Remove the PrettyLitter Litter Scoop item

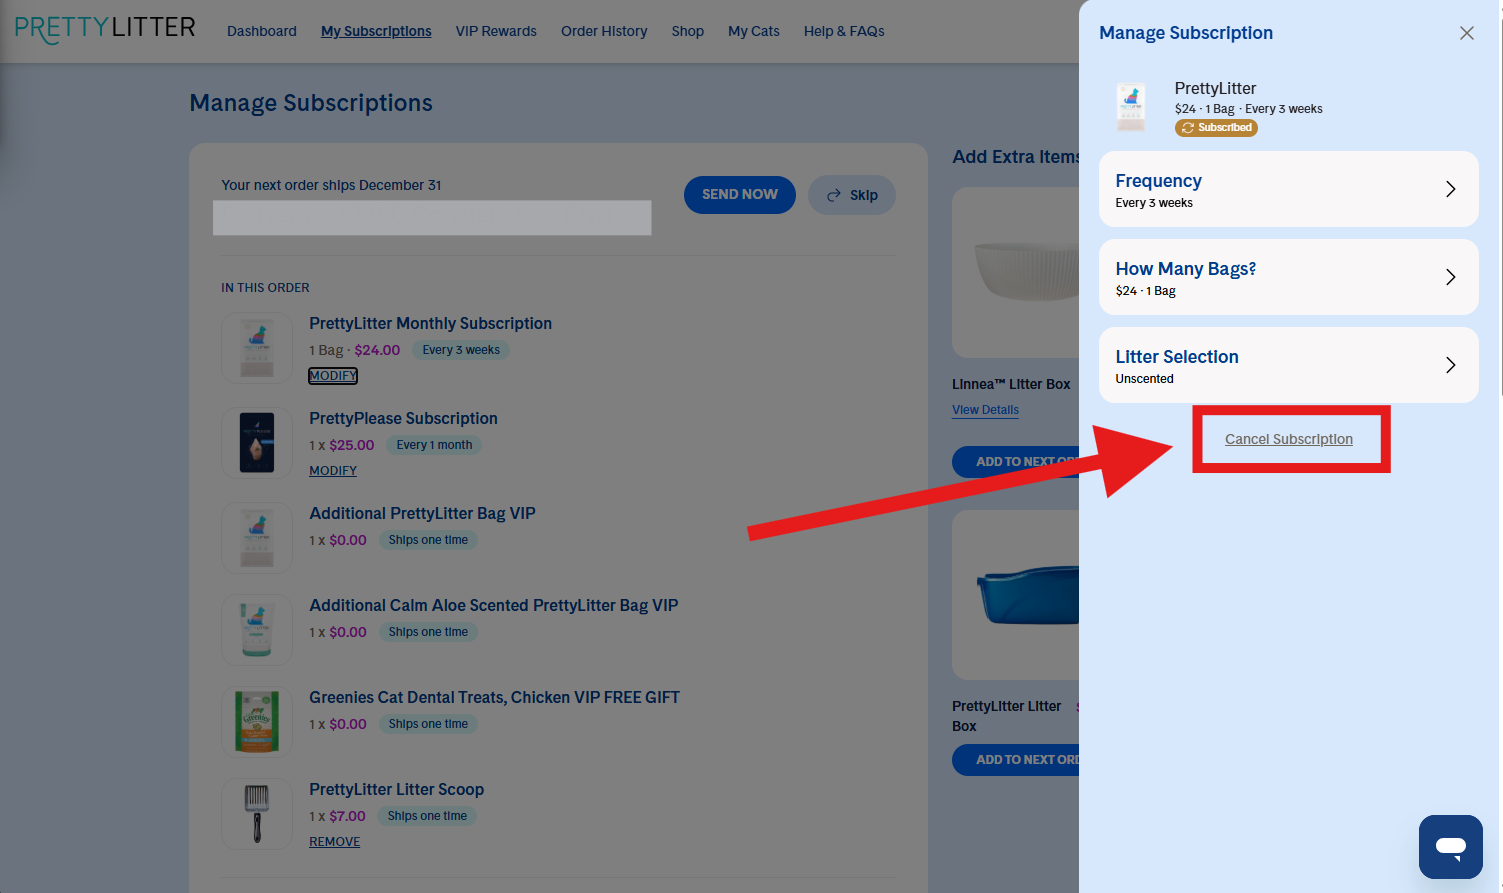click(x=334, y=842)
